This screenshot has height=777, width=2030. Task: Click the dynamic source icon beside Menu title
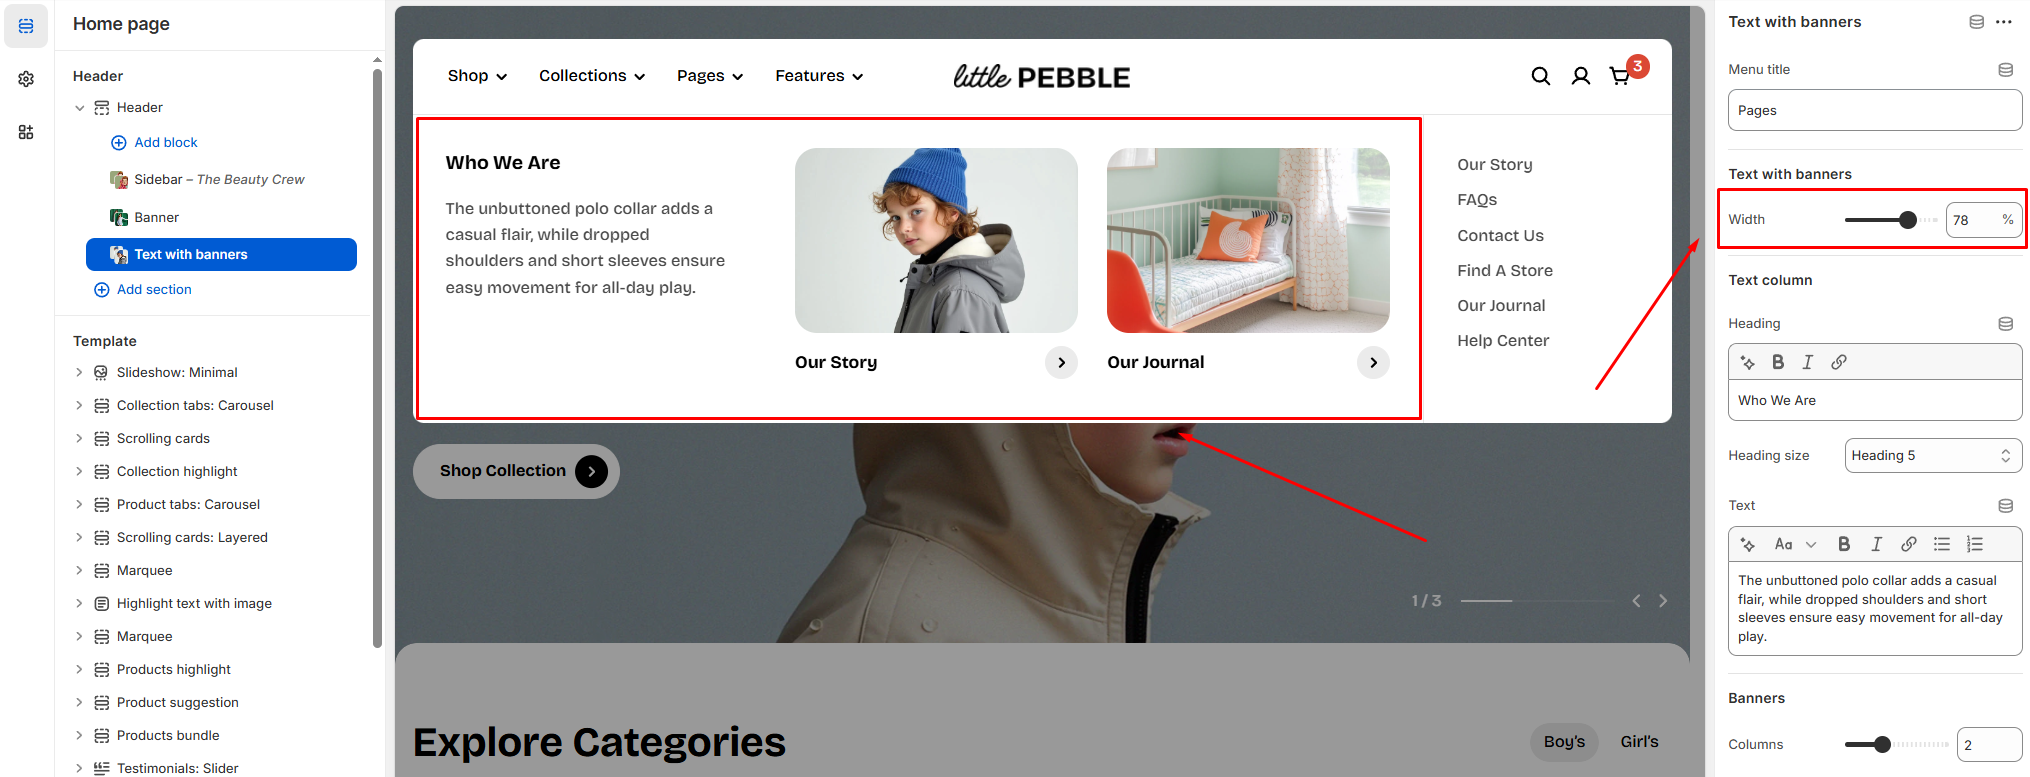click(x=2006, y=70)
